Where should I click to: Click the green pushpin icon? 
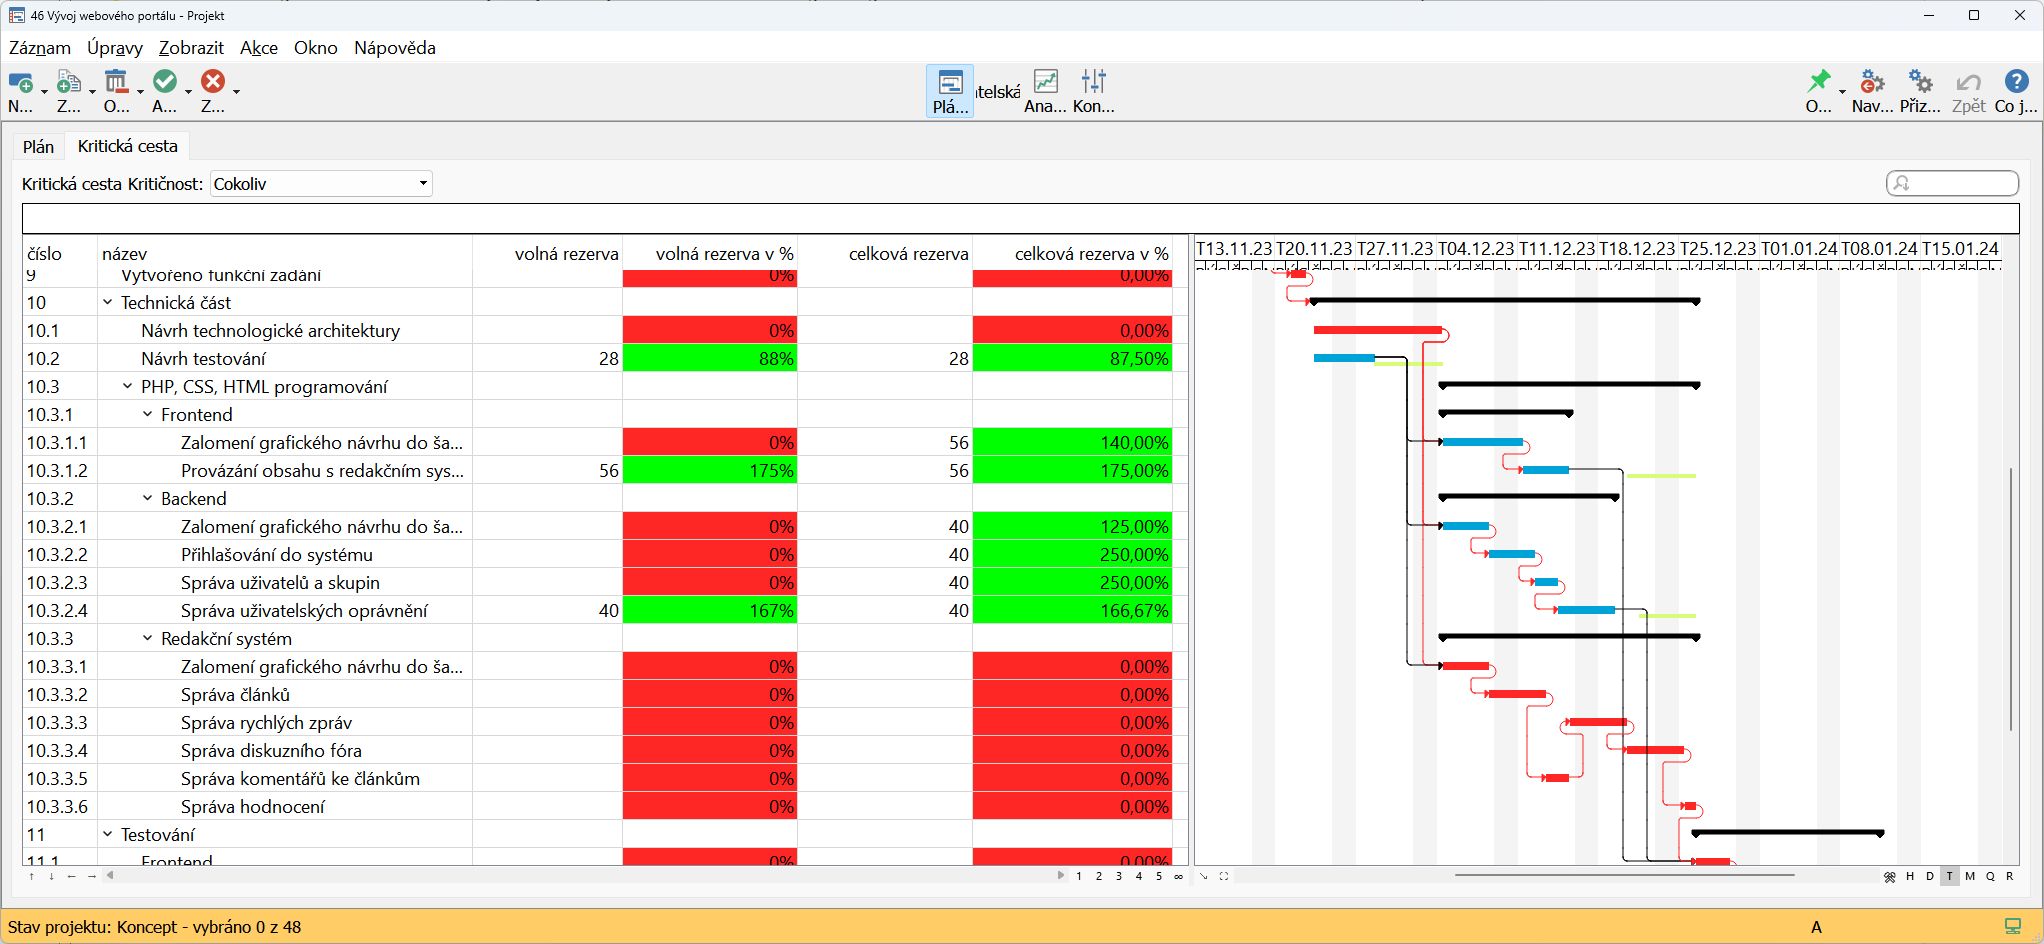click(x=1819, y=82)
